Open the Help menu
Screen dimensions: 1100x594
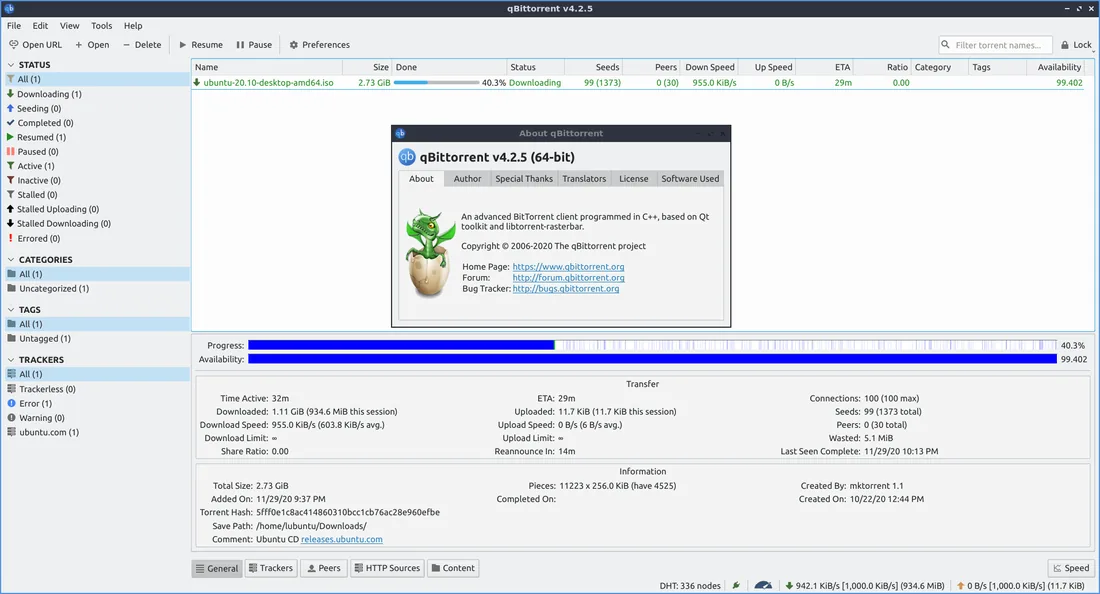tap(133, 26)
